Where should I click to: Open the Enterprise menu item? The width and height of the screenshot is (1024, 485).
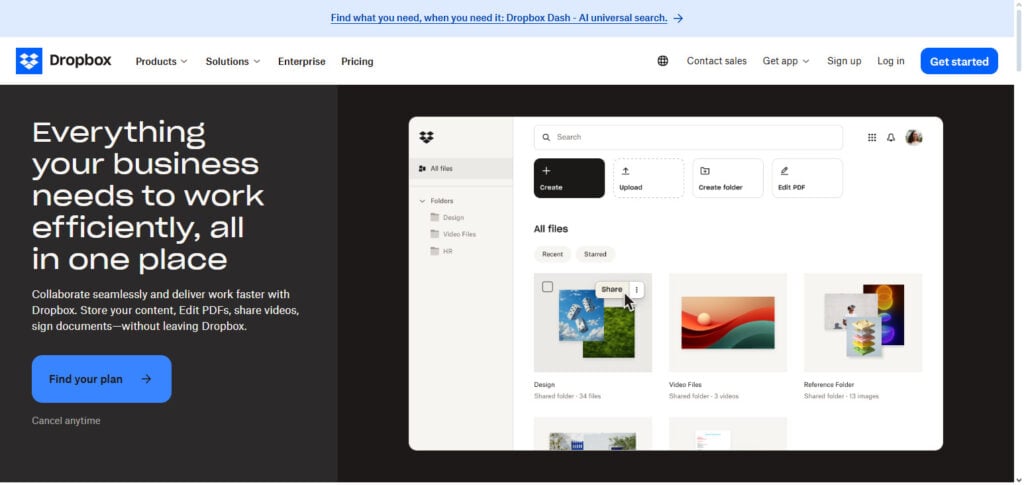(x=302, y=61)
